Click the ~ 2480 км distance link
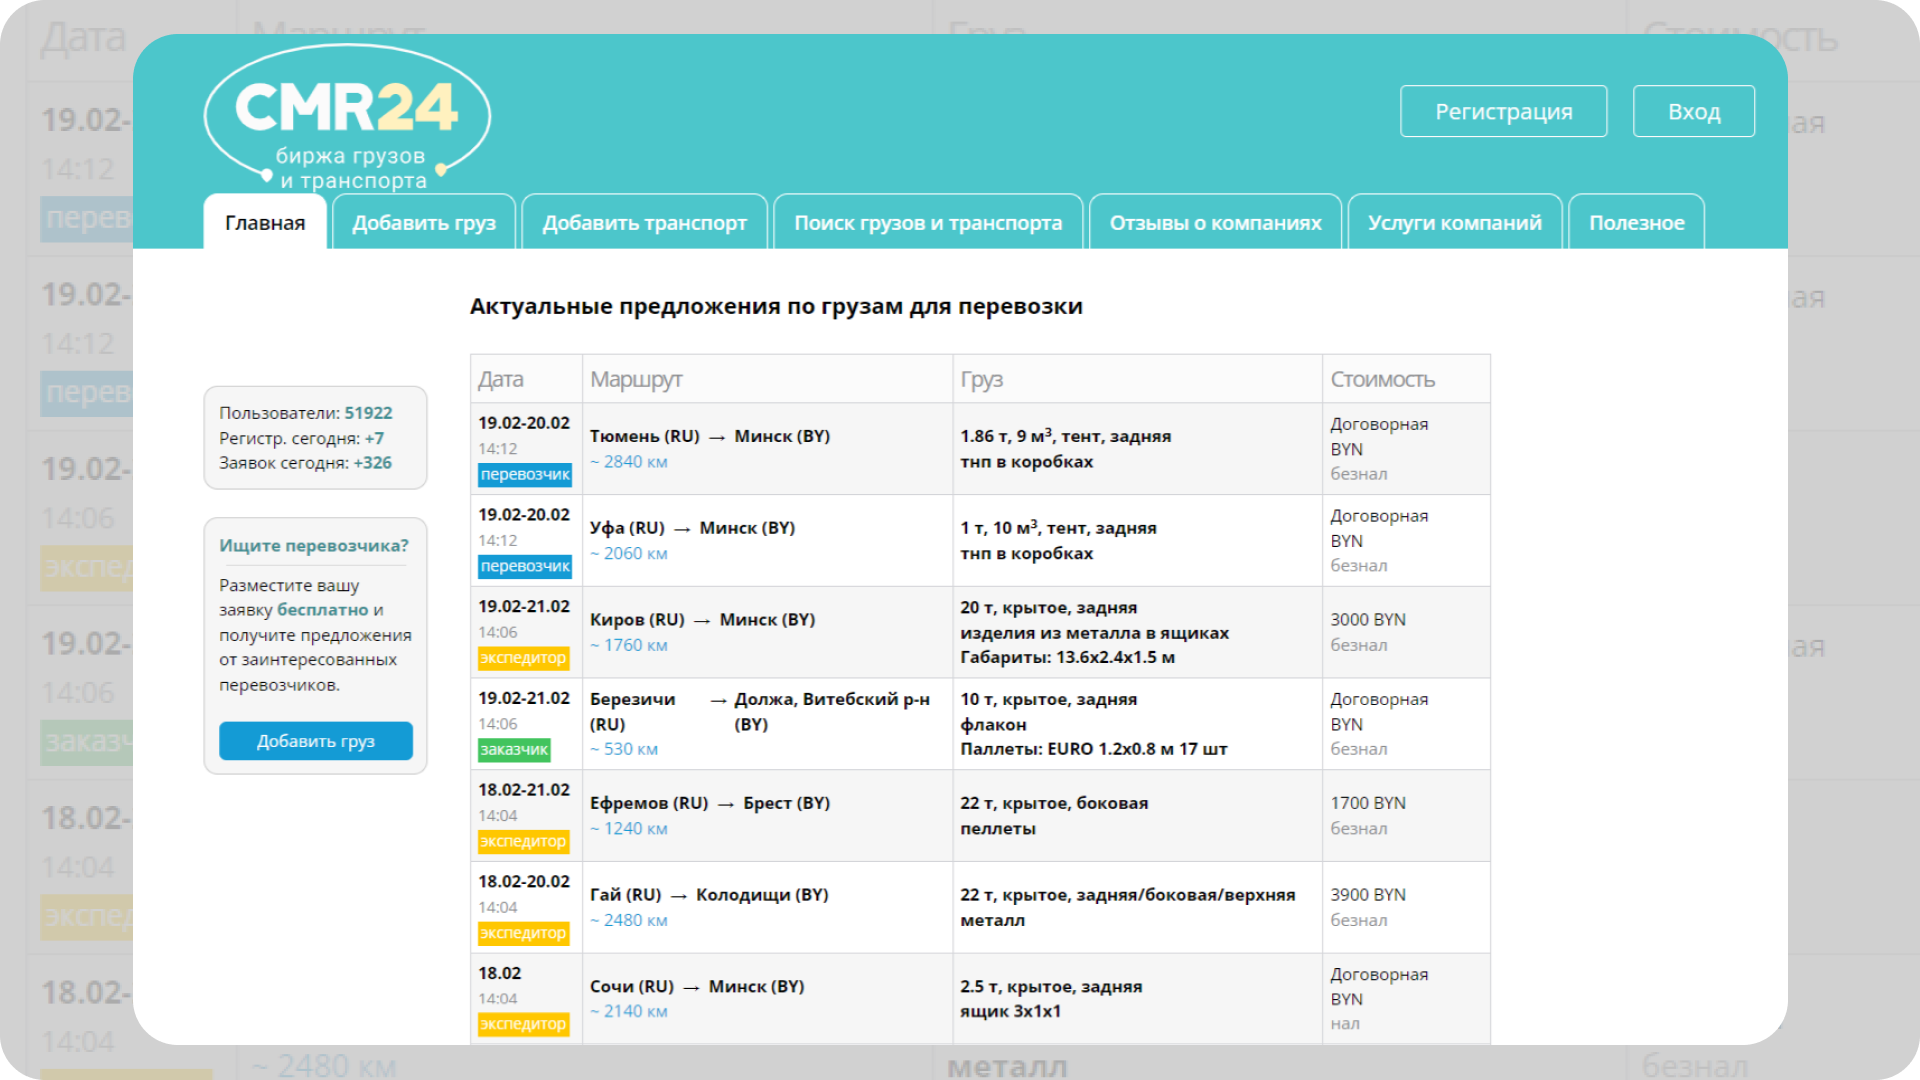Screen dimensions: 1920x1080 tap(628, 920)
